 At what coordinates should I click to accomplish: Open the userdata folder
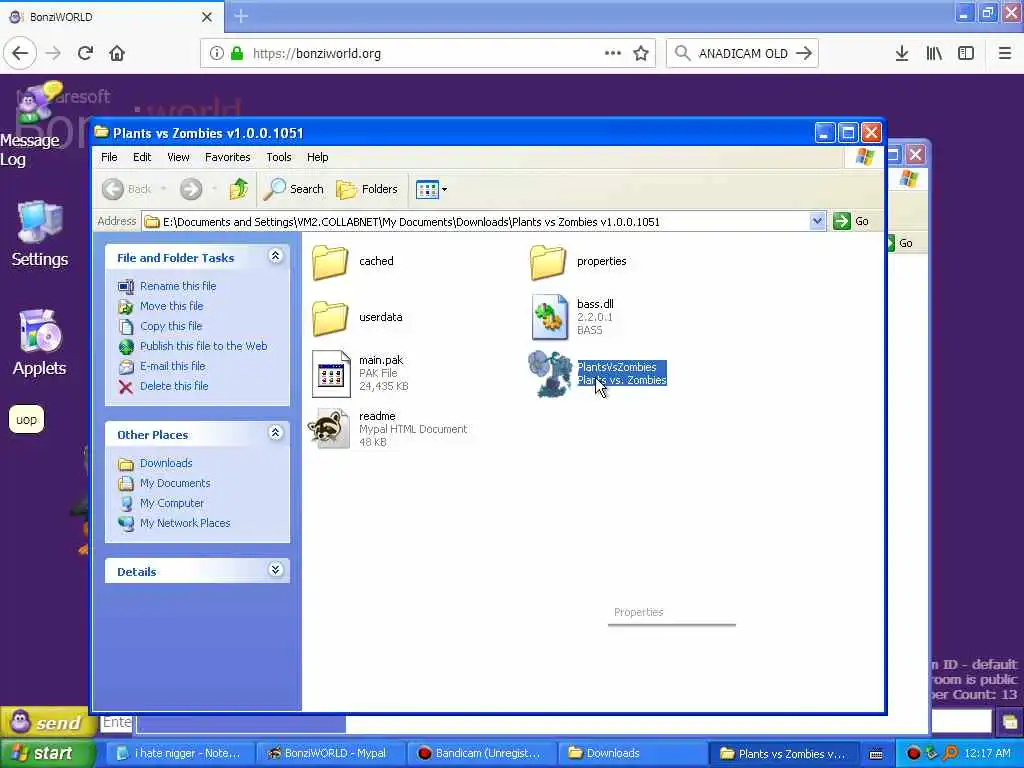330,317
